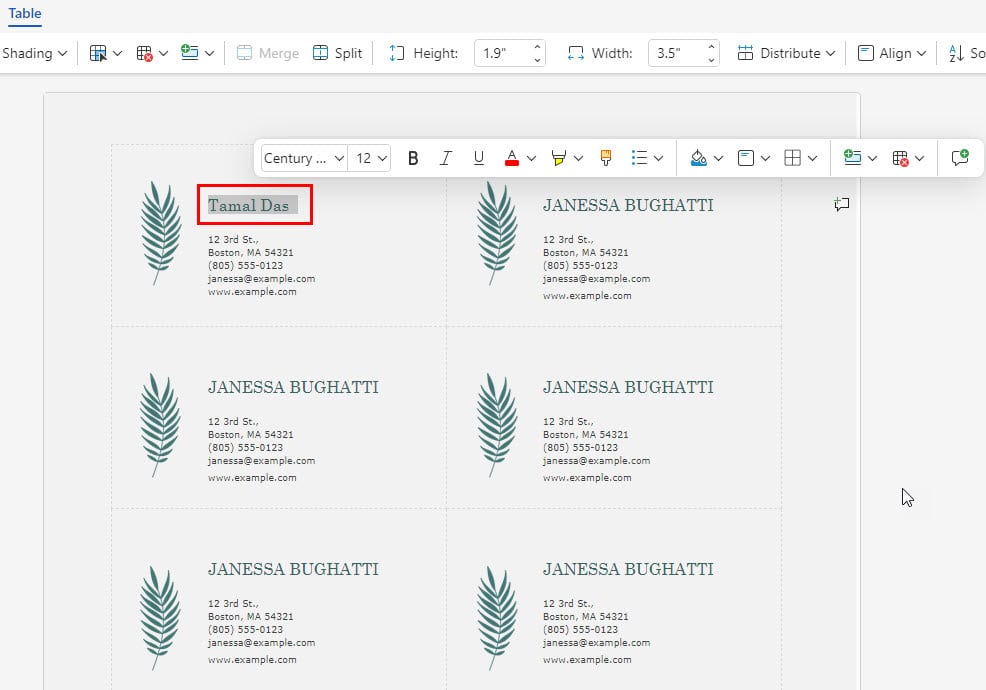Apply red font color to selection

[x=512, y=158]
